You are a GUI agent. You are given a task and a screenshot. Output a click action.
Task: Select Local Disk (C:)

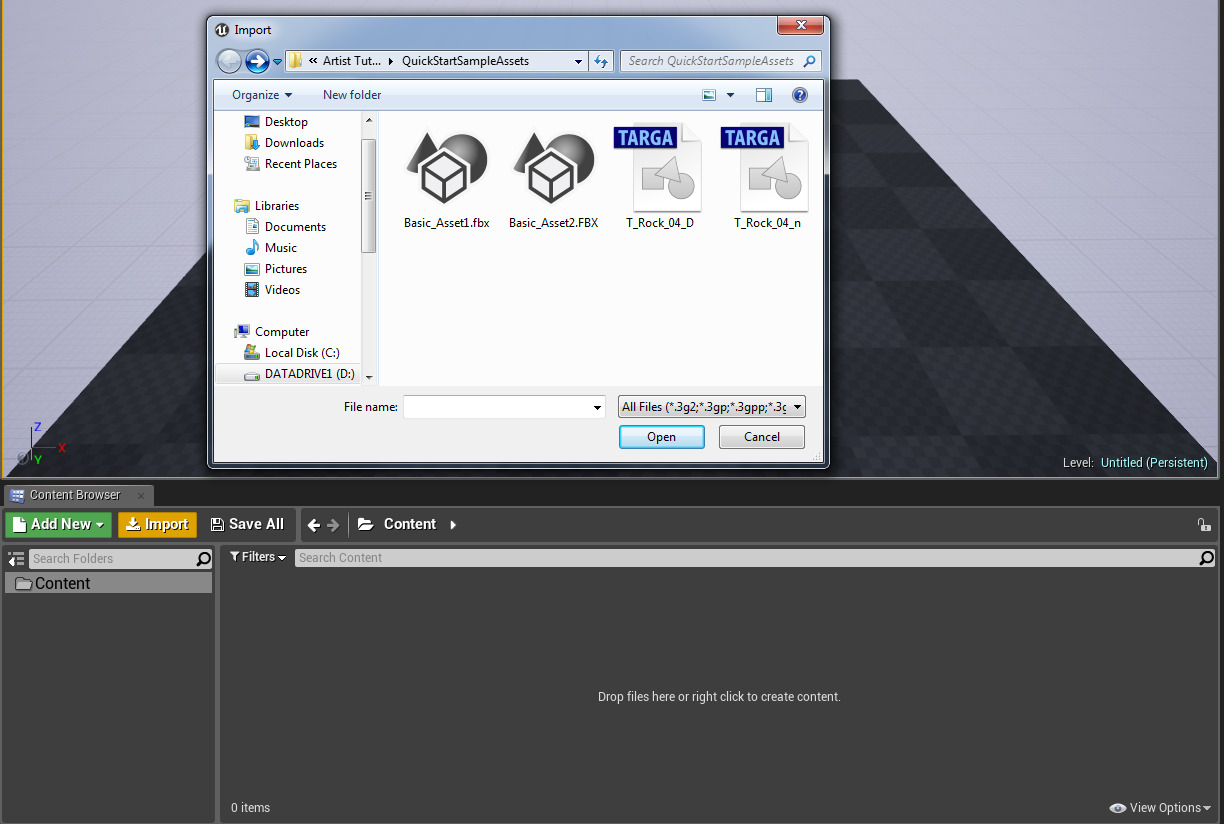point(292,353)
